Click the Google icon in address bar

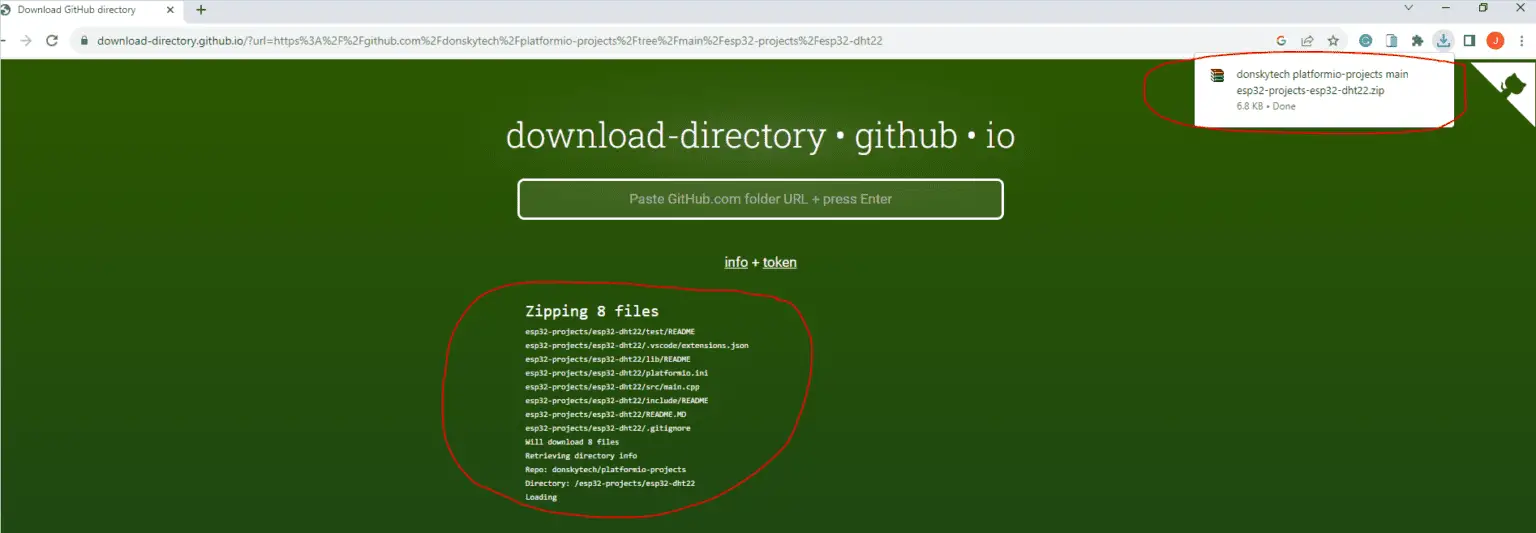(1281, 41)
